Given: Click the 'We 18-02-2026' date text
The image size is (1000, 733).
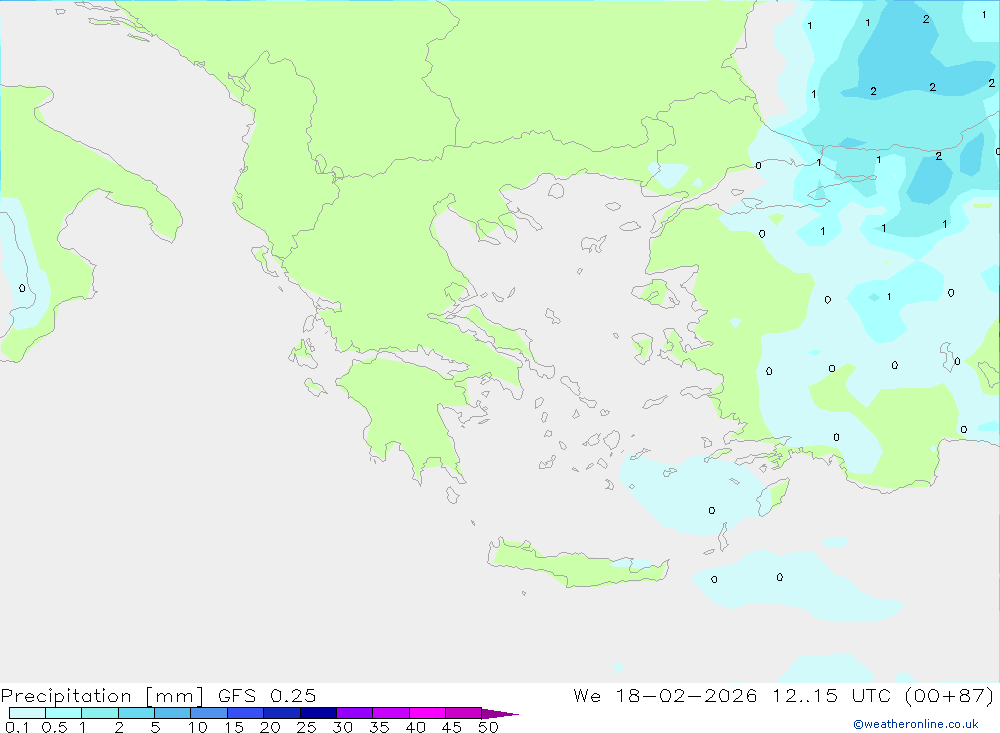Looking at the screenshot, I should pyautogui.click(x=665, y=695).
